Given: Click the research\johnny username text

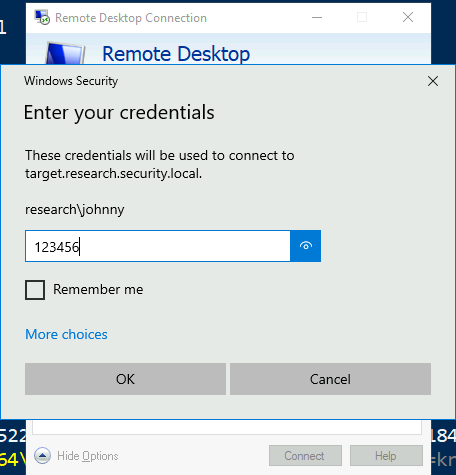Looking at the screenshot, I should 75,209.
